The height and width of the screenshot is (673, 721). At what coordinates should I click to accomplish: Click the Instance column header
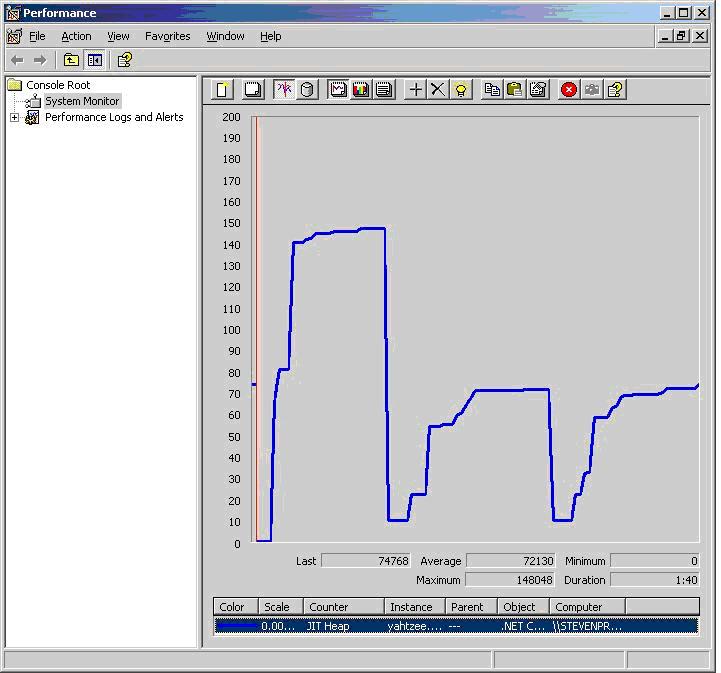pyautogui.click(x=415, y=607)
